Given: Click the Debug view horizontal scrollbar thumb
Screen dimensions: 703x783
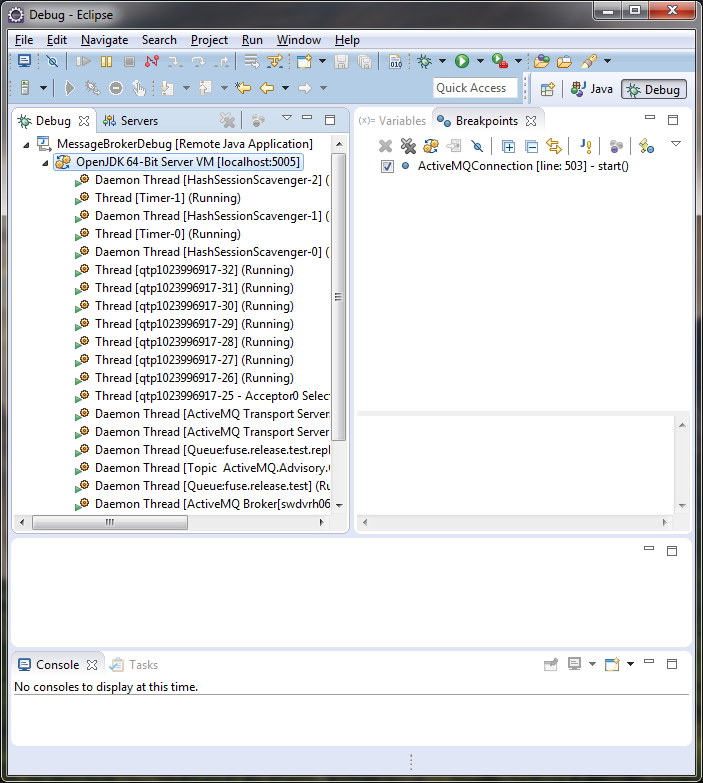Looking at the screenshot, I should click(x=110, y=522).
